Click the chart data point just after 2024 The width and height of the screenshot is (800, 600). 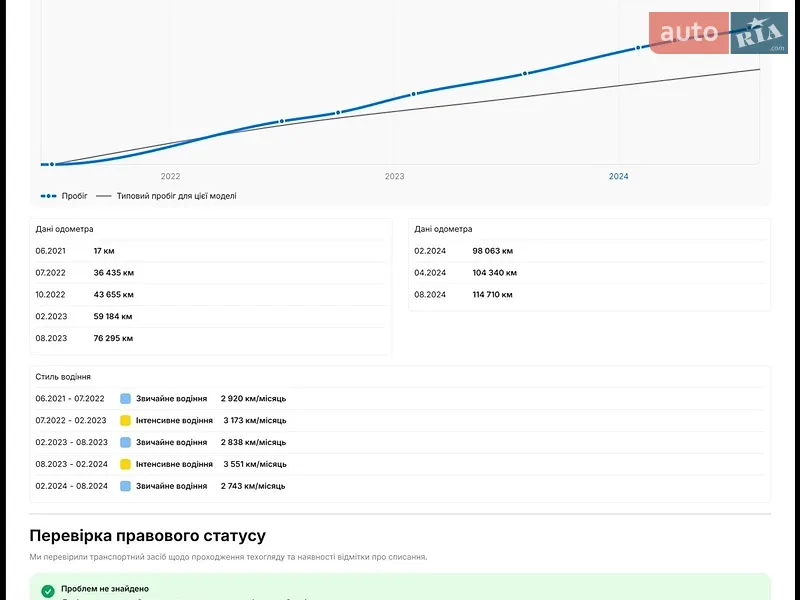click(x=638, y=48)
